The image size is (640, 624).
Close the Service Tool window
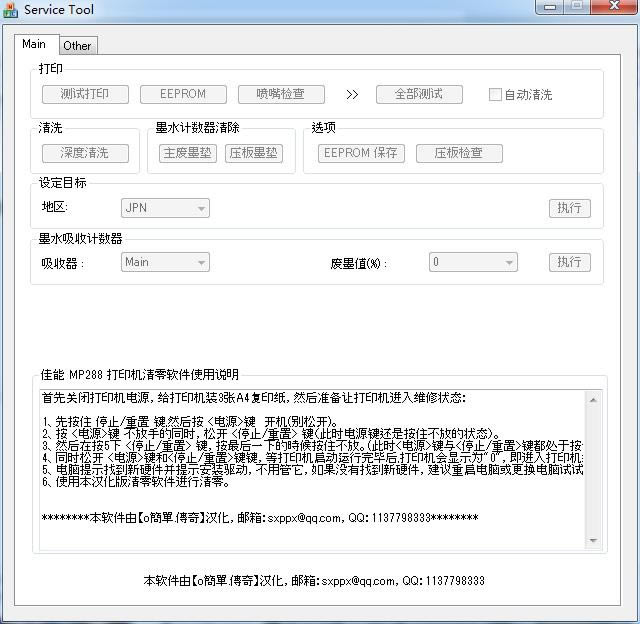[x=614, y=7]
